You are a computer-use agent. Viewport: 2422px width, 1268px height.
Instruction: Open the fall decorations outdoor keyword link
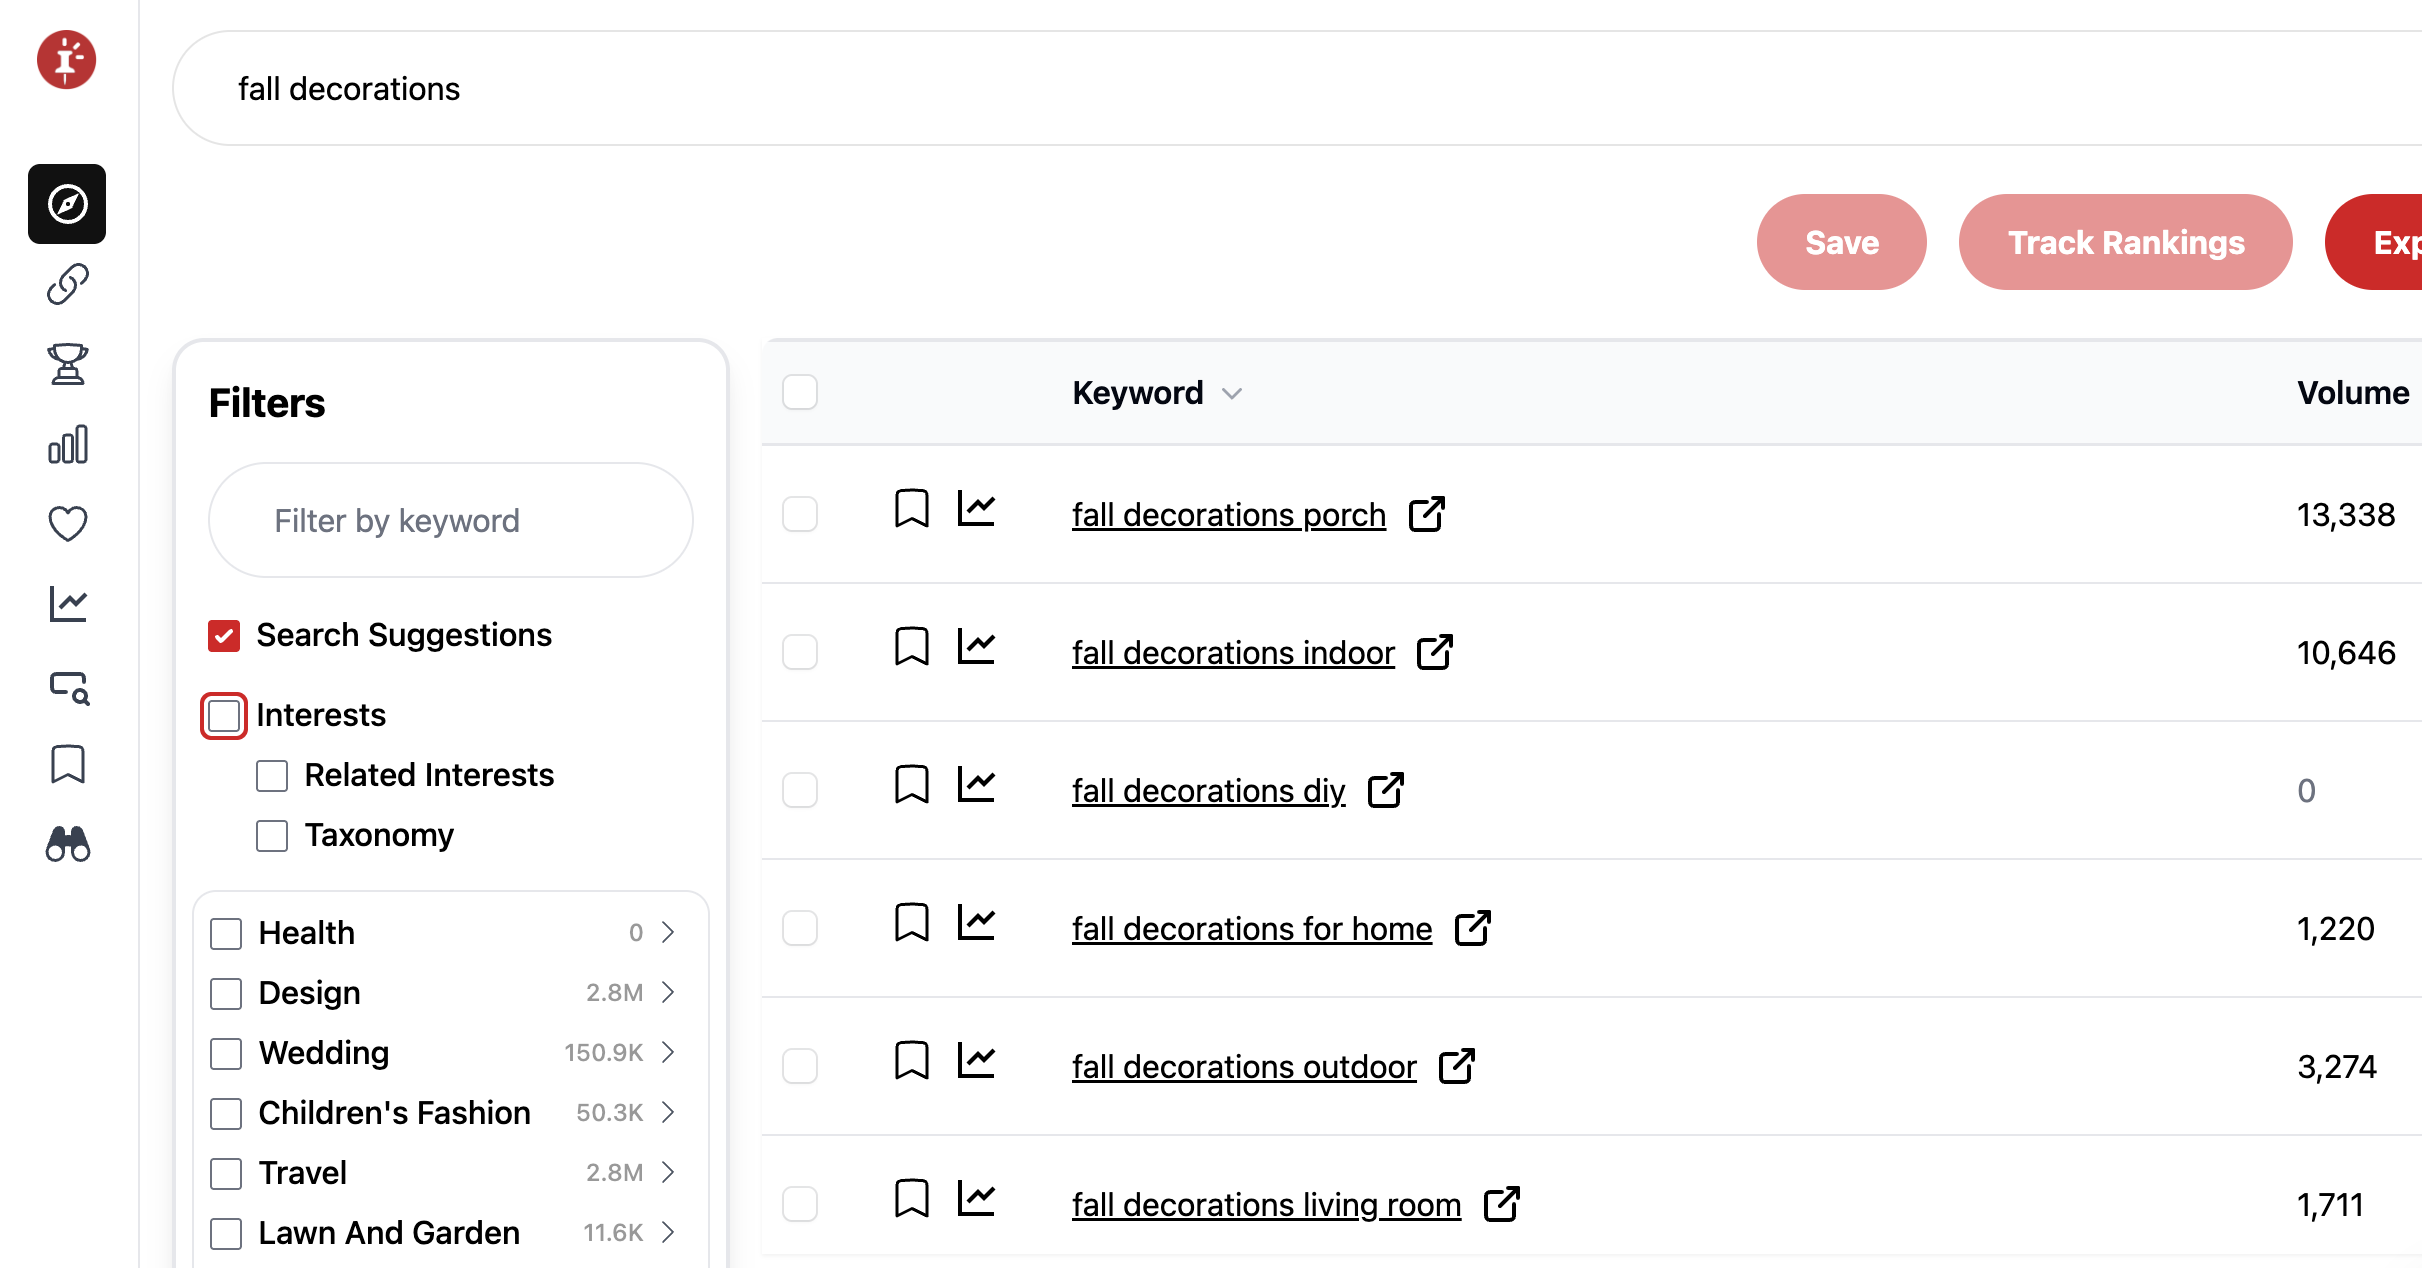pyautogui.click(x=1244, y=1067)
